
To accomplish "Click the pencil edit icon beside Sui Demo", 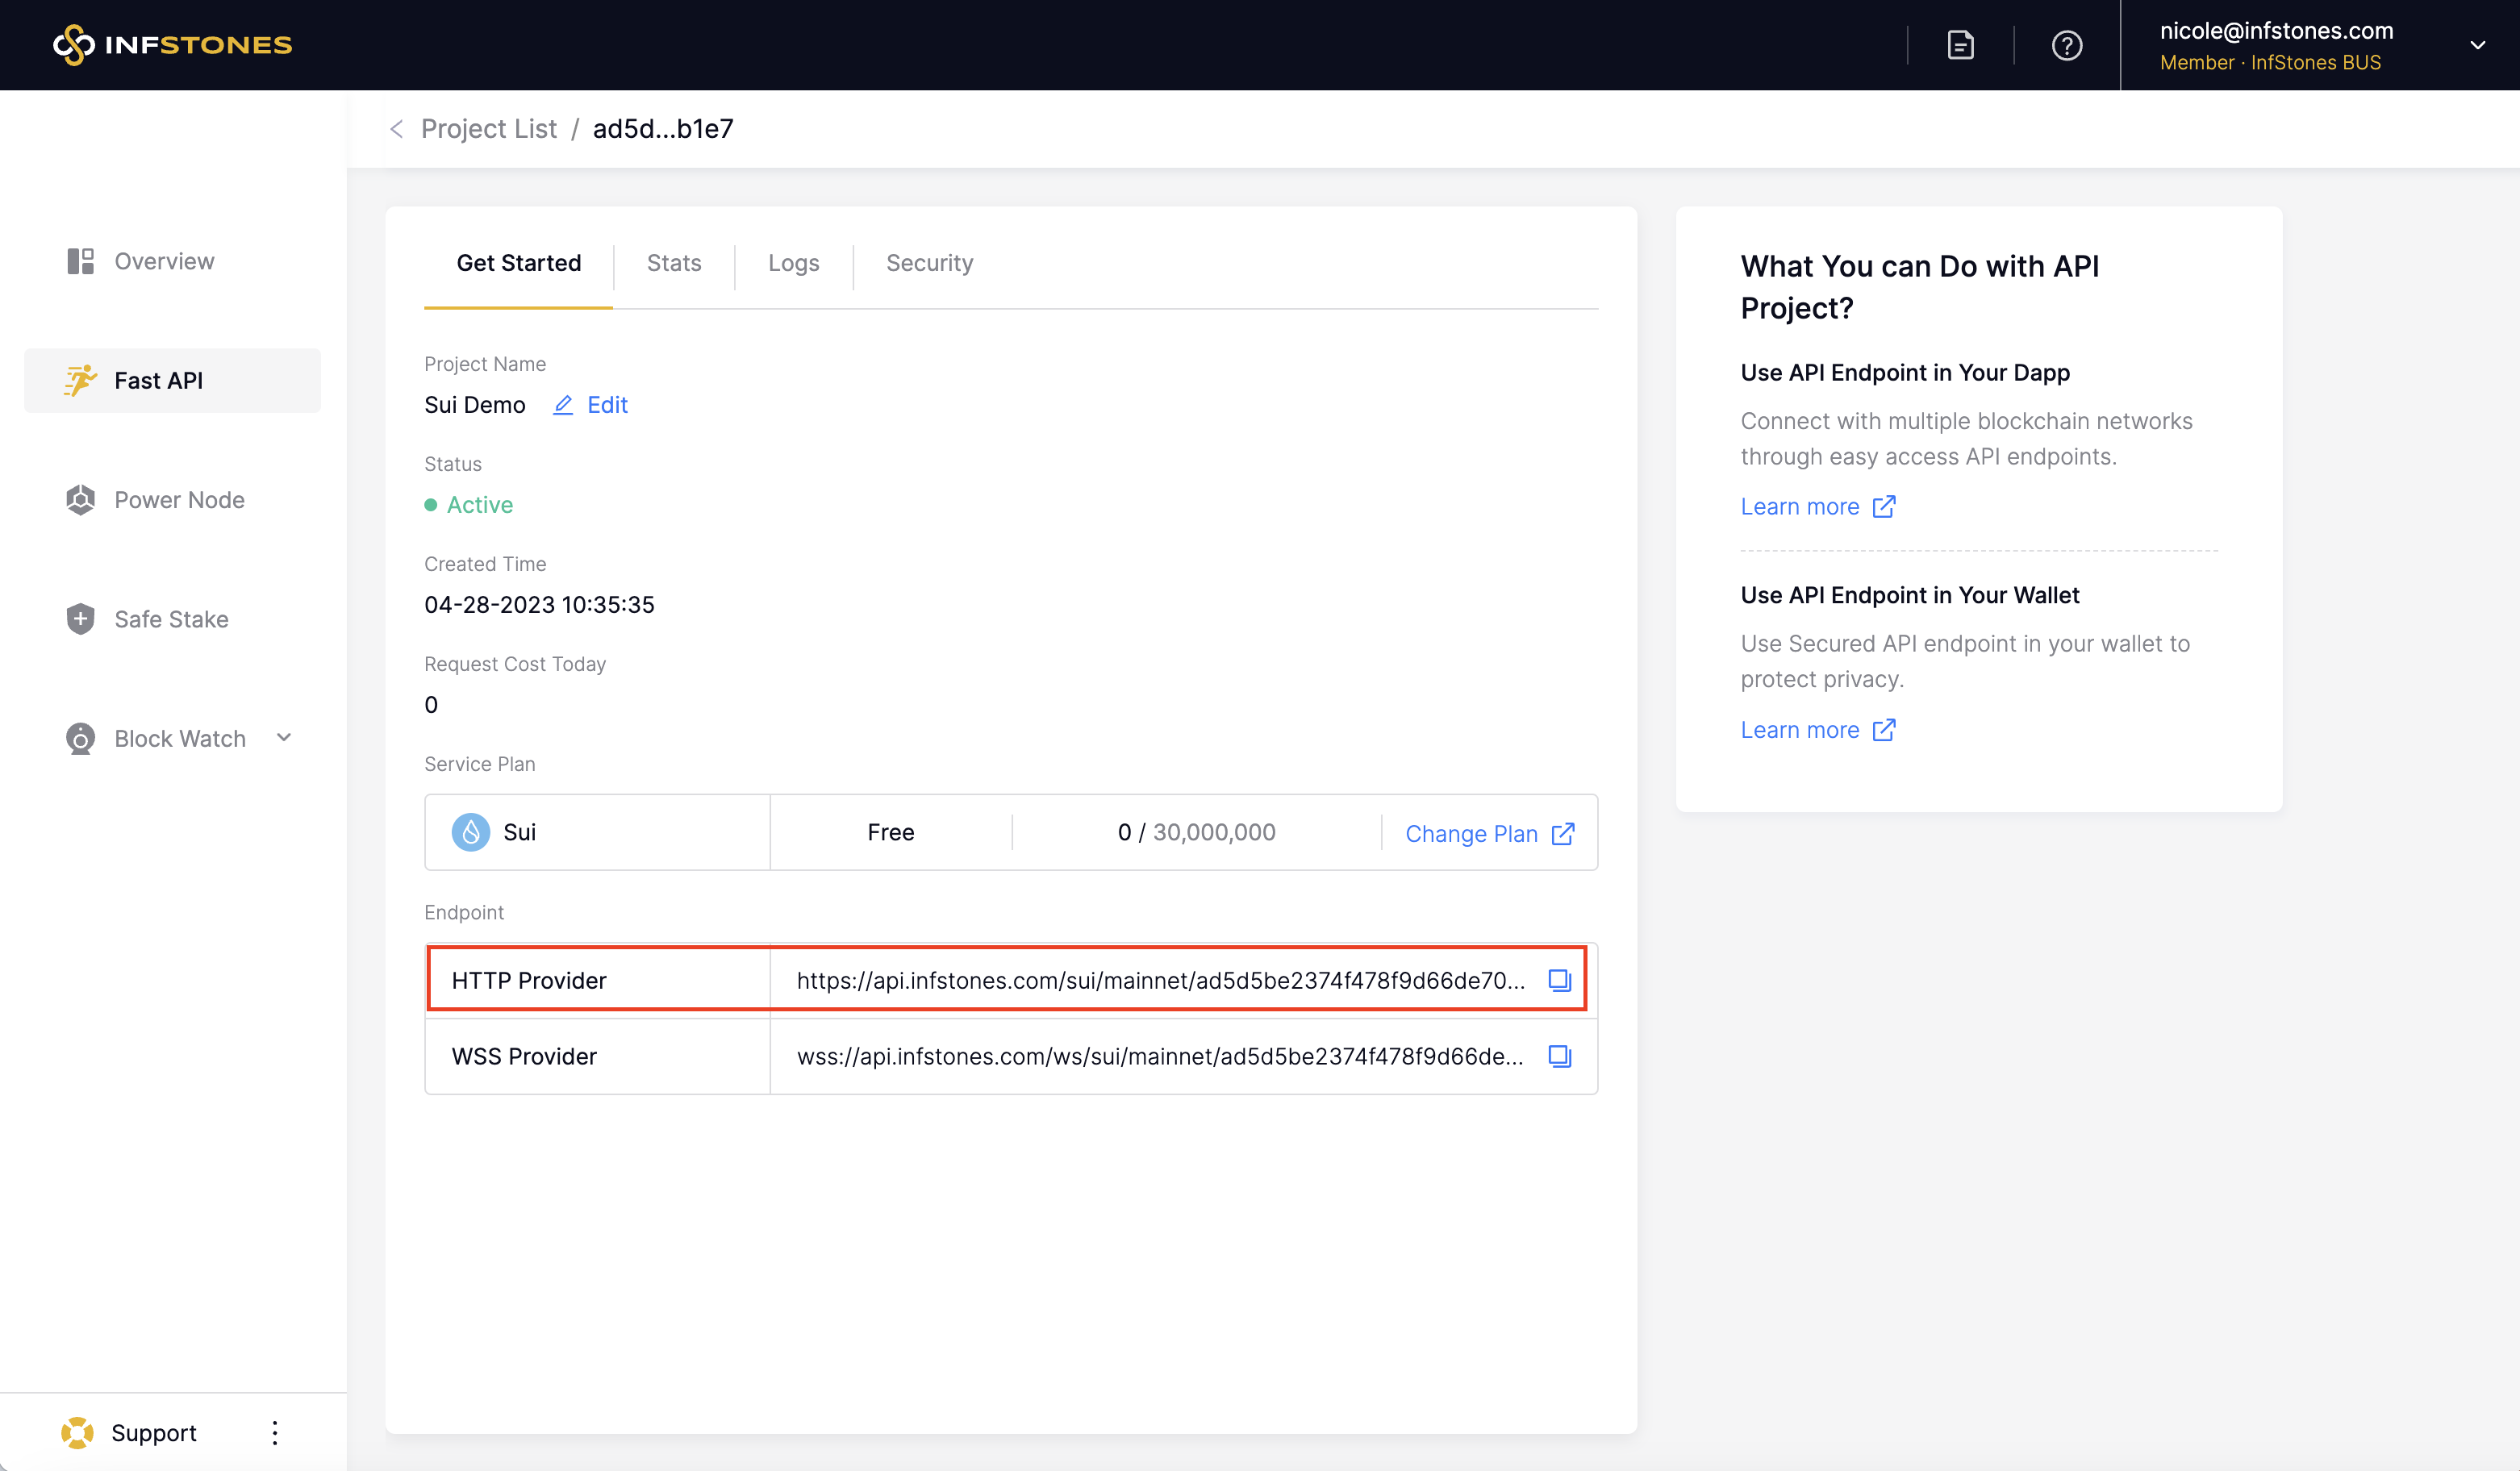I will pos(563,405).
